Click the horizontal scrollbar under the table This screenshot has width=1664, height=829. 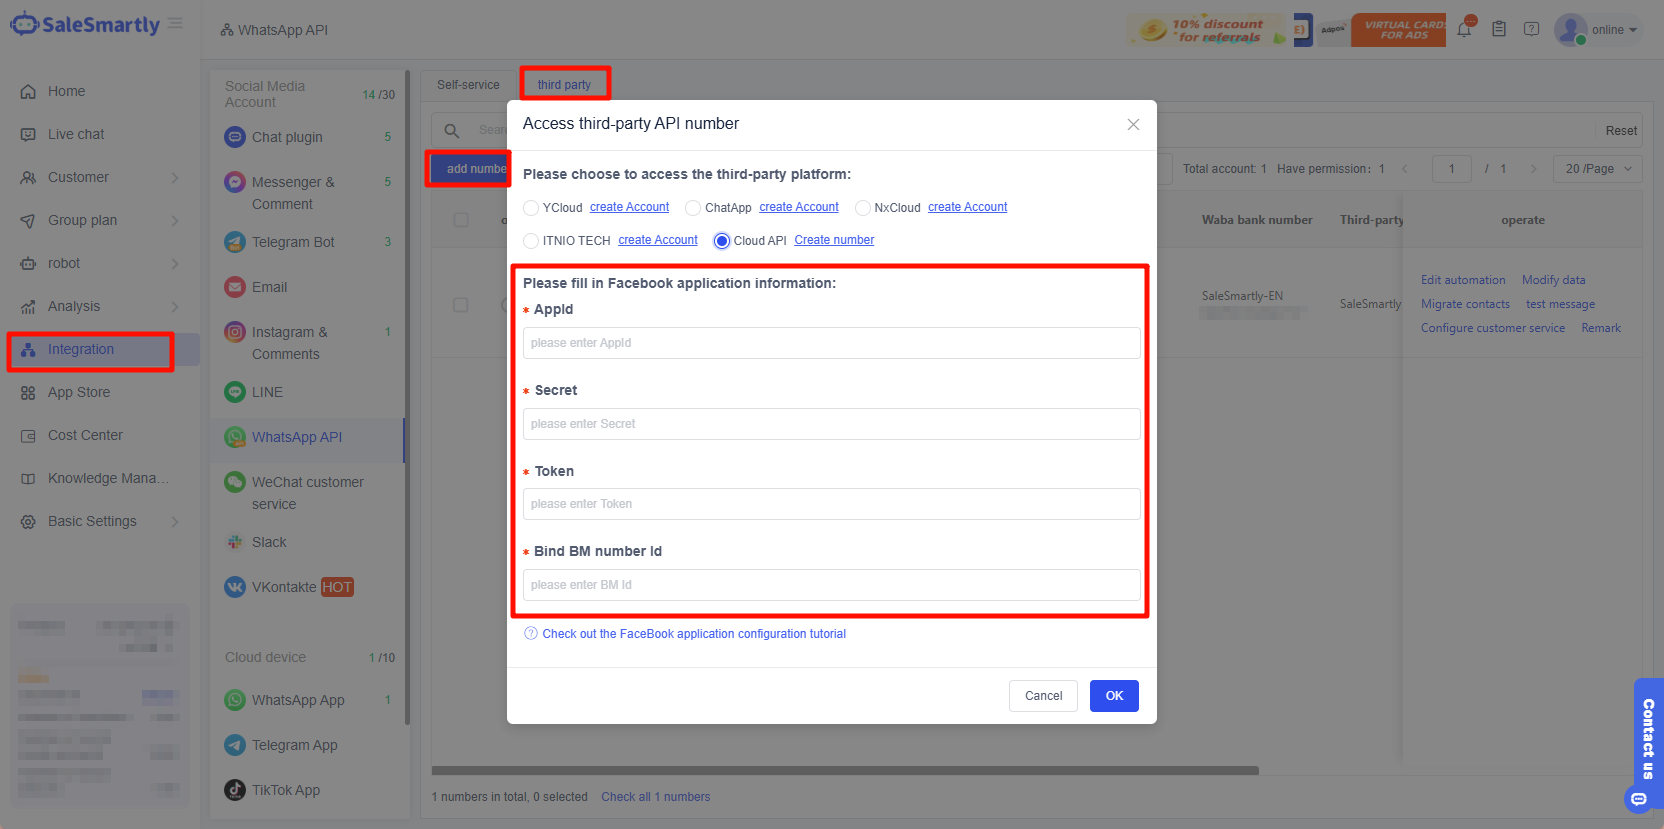[845, 771]
